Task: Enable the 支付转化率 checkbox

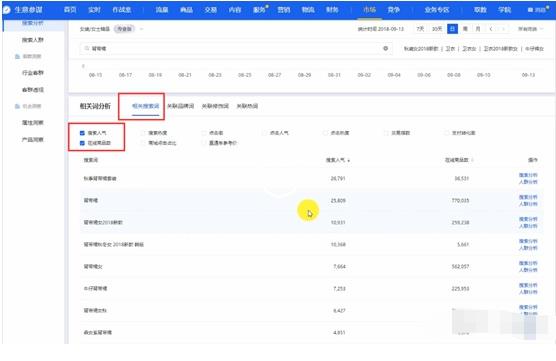Action: [446, 133]
